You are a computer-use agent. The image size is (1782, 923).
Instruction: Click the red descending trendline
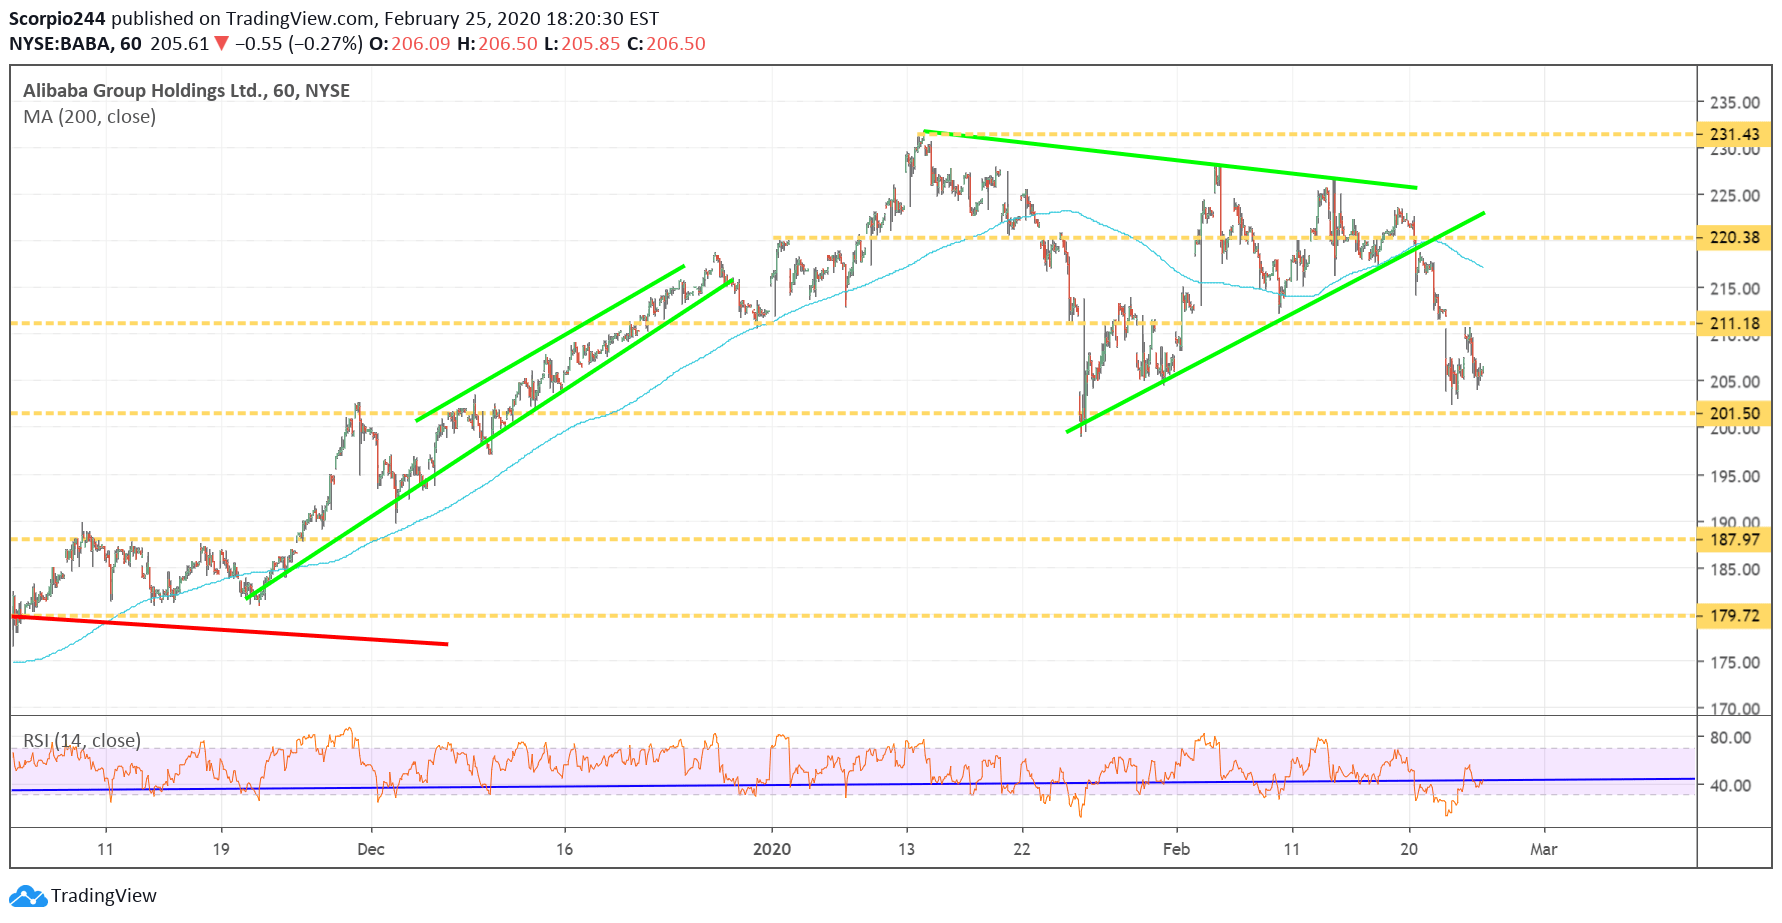click(230, 630)
